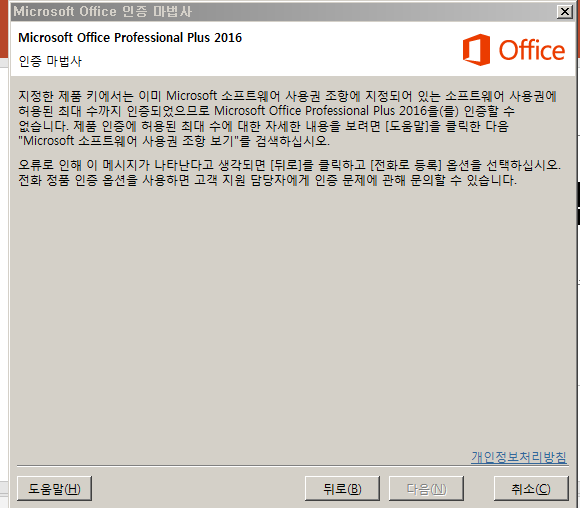The height and width of the screenshot is (508, 580).
Task: Click the '인증 마법사' subtitle text
Action: pyautogui.click(x=50, y=61)
